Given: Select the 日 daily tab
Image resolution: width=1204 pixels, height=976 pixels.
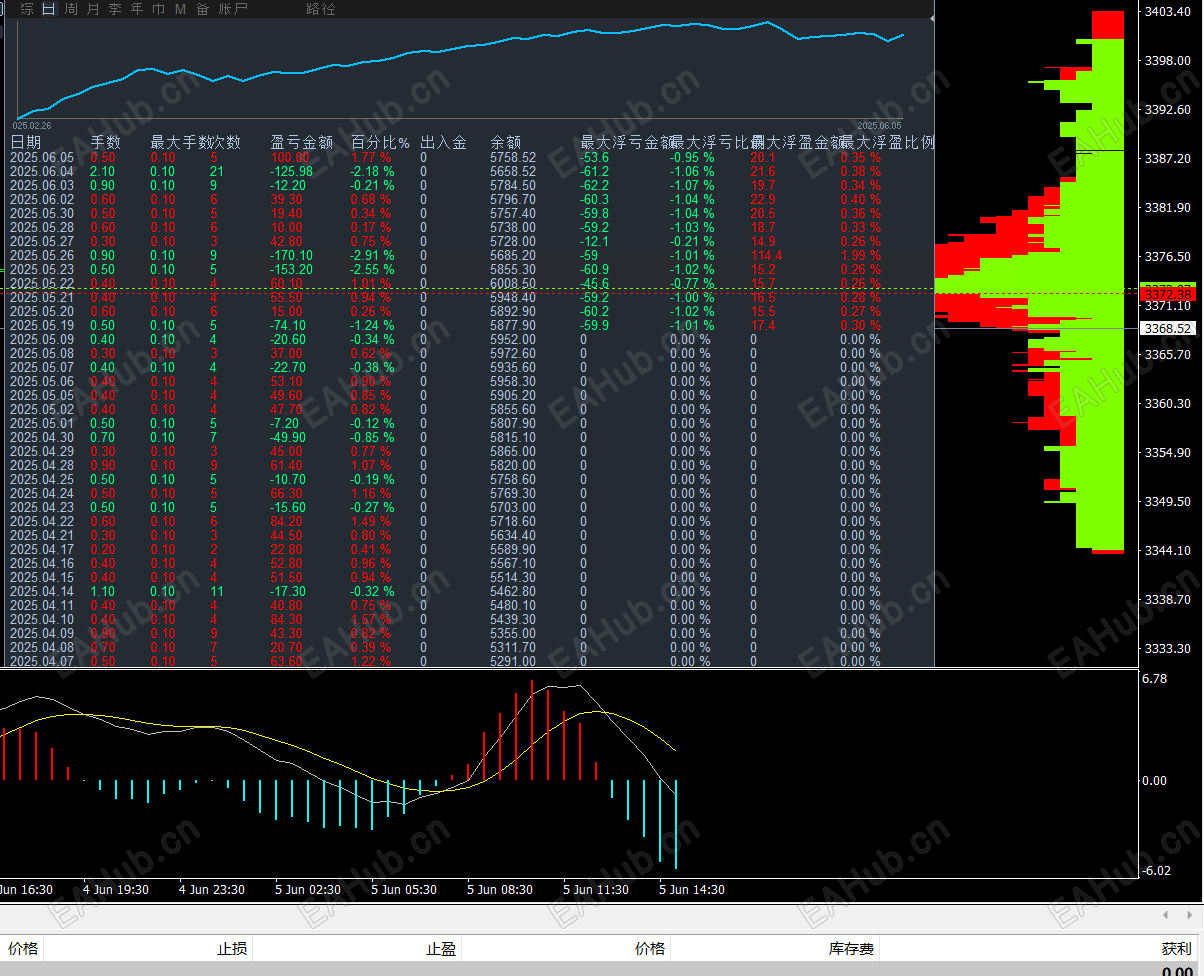Looking at the screenshot, I should click(x=49, y=9).
